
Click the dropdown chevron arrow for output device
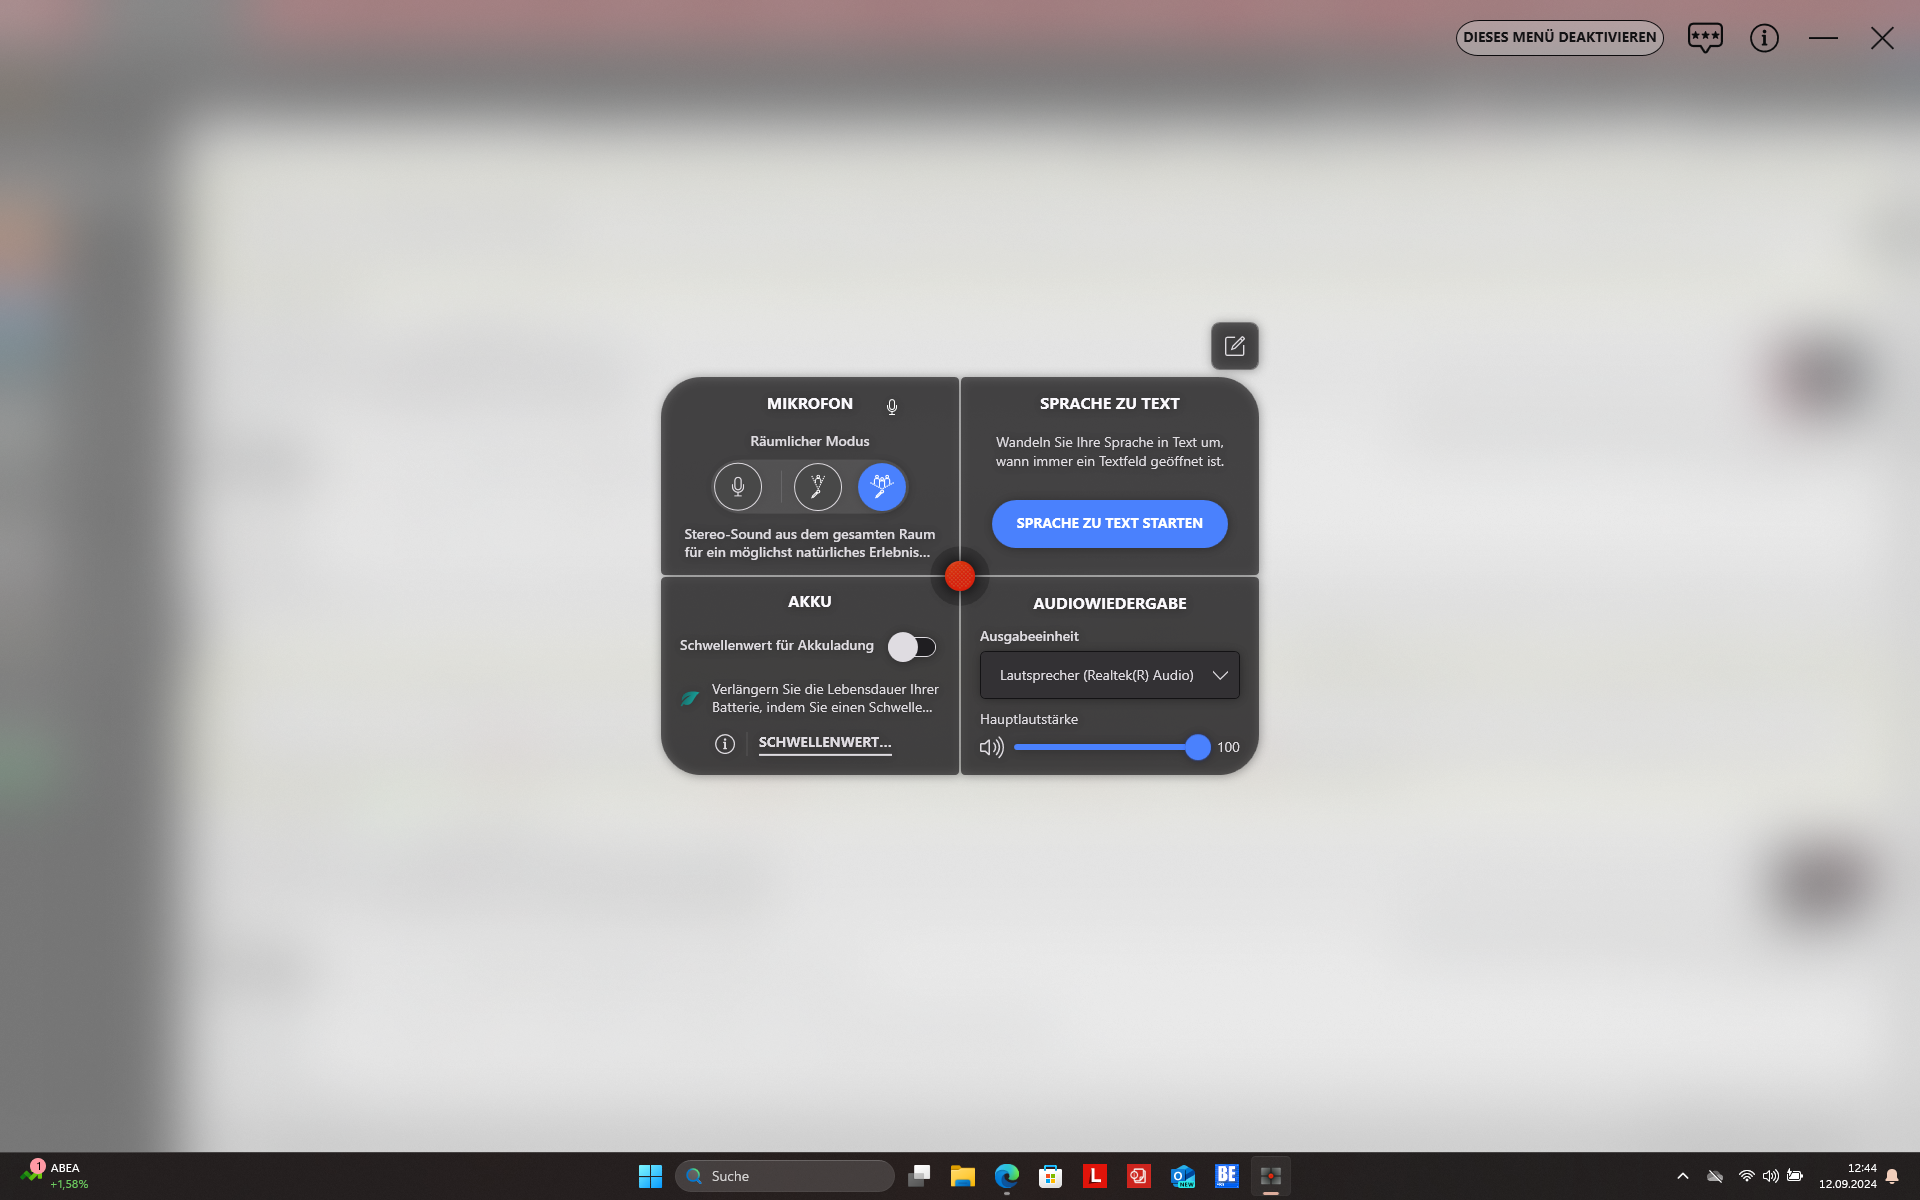pos(1220,675)
